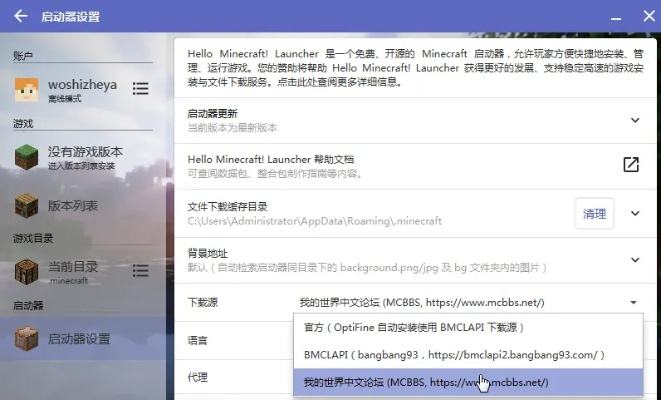Select 没有游戏版本 entry
Viewport: 661px width, 400px height.
[x=83, y=157]
